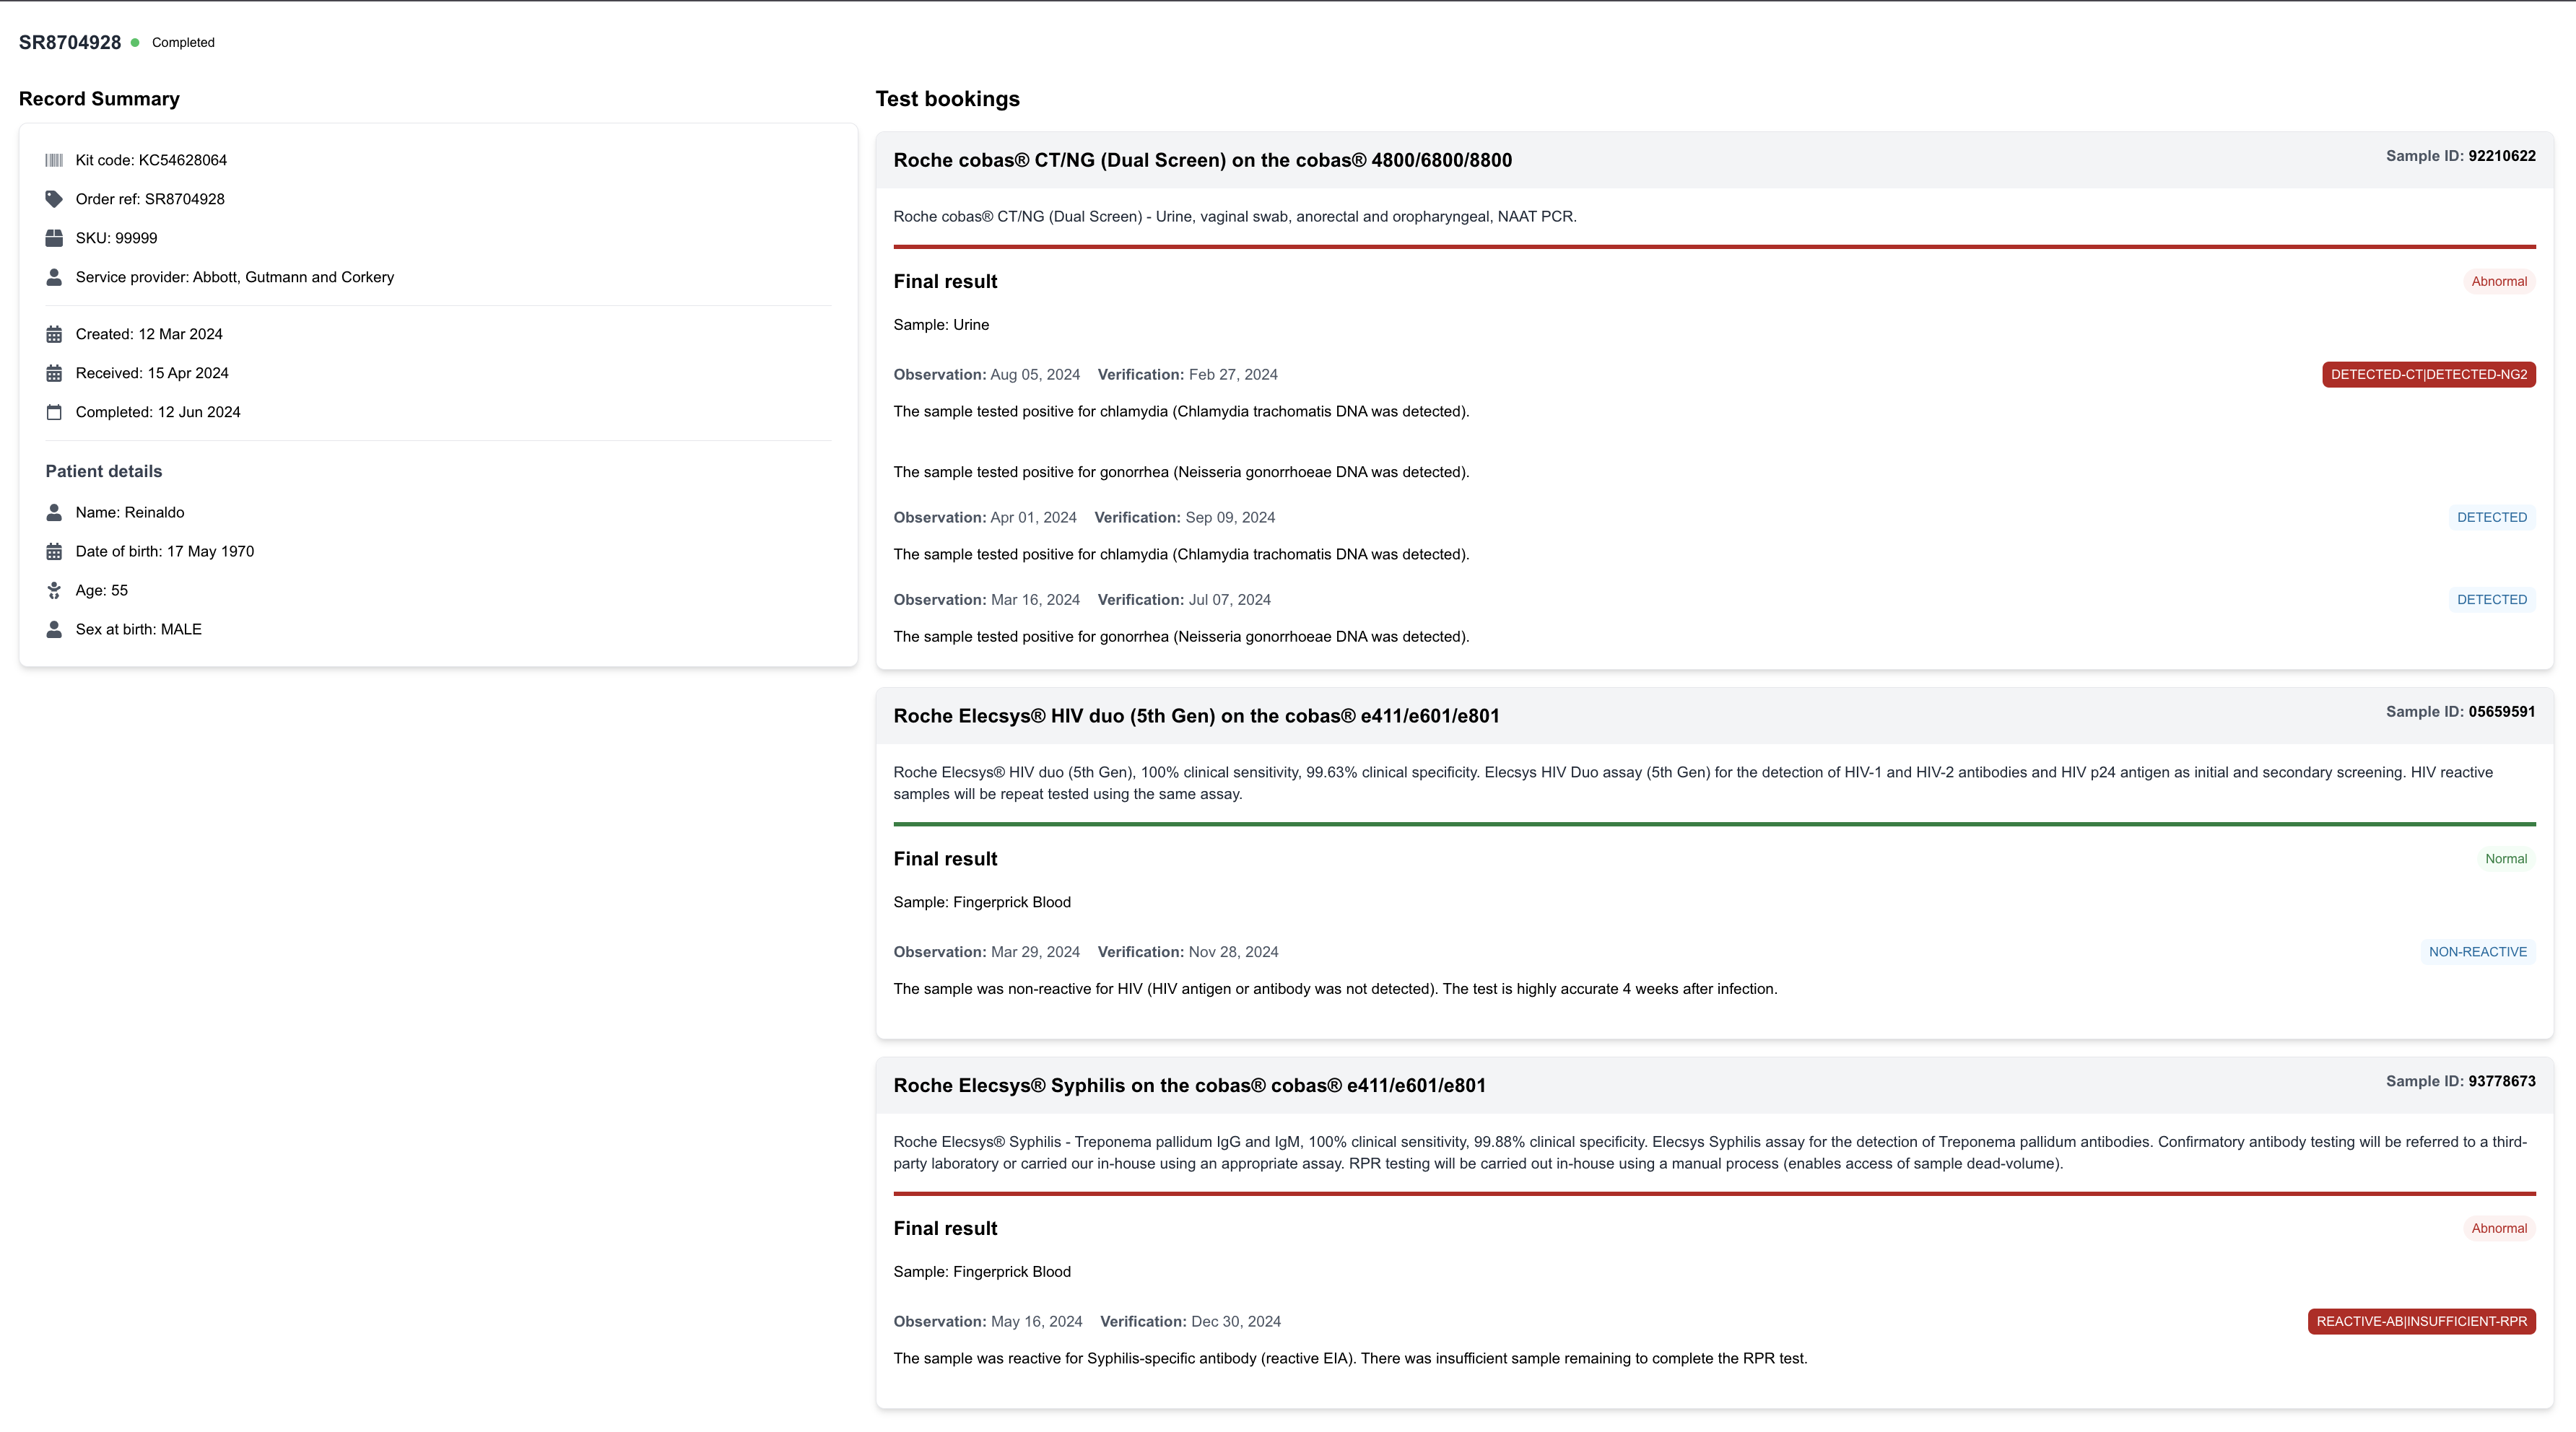
Task: Click SKU: 99999 text
Action: point(116,238)
